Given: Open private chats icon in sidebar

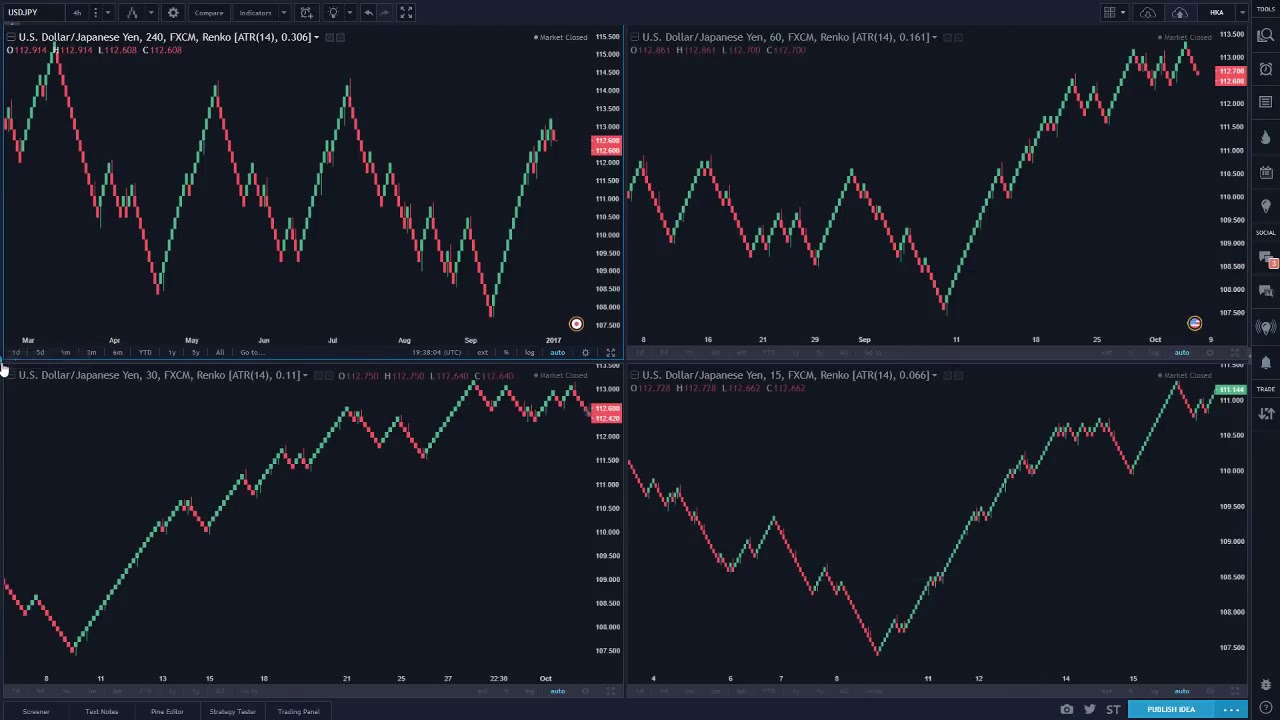Looking at the screenshot, I should [1266, 293].
